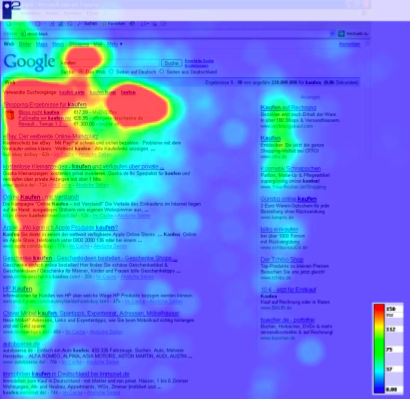Image resolution: width=410 pixels, height=399 pixels.
Task: Select the Seiten aus Deutschland radio button
Action: pyautogui.click(x=162, y=72)
